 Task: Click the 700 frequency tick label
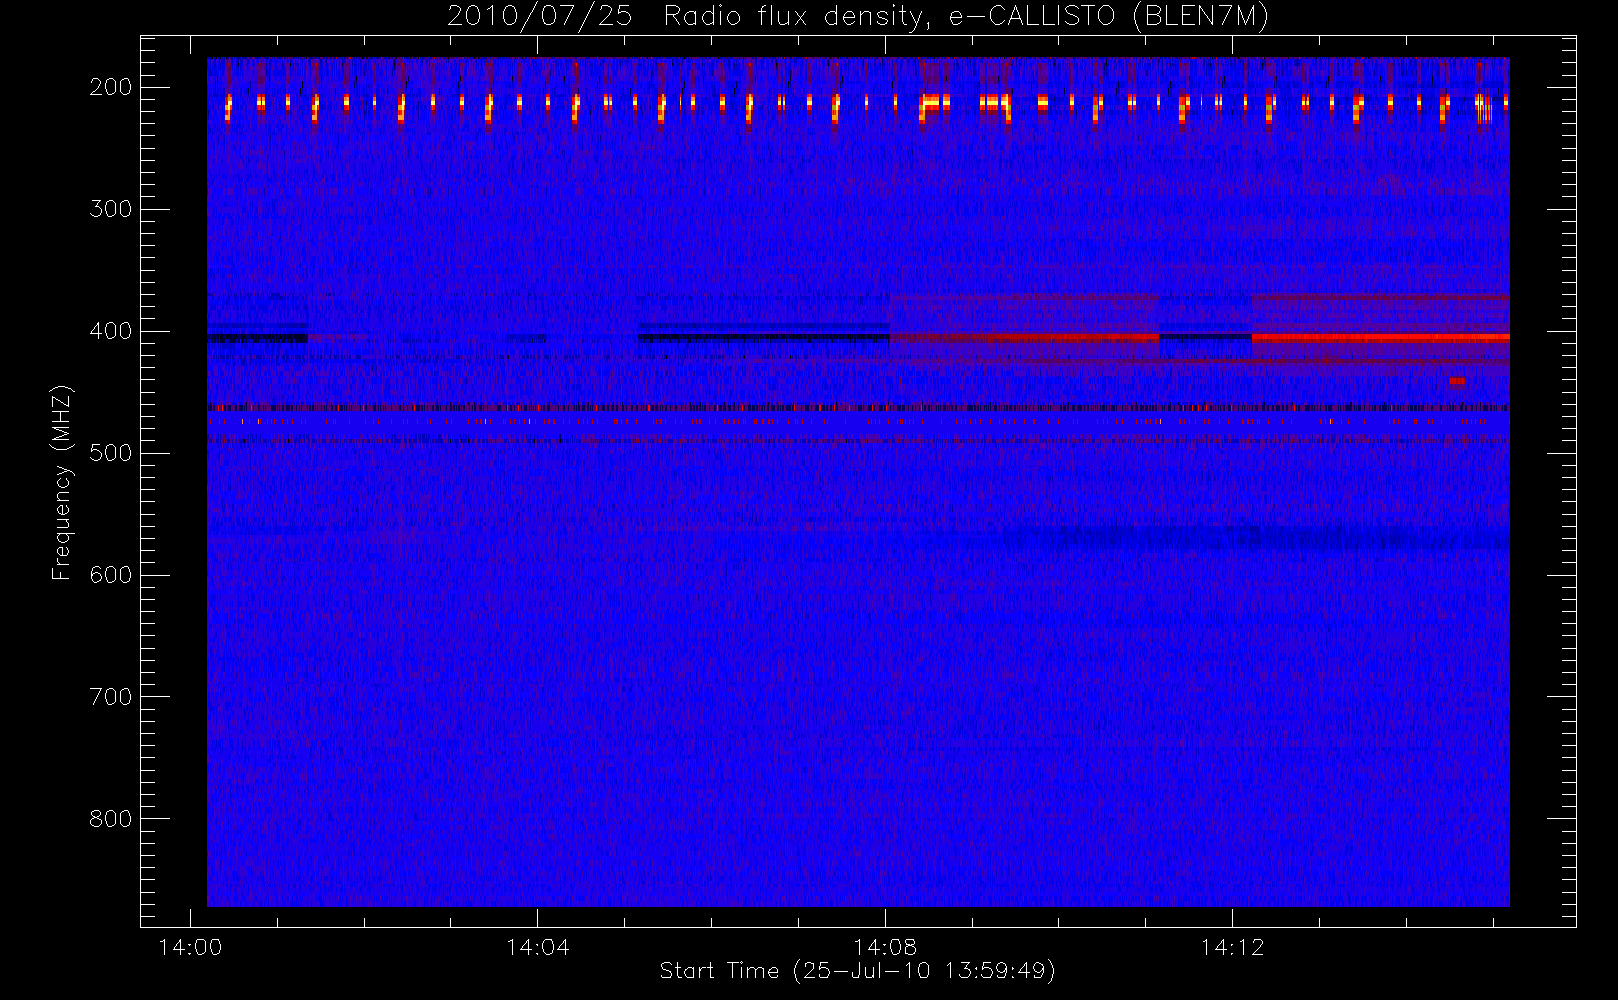tap(111, 697)
